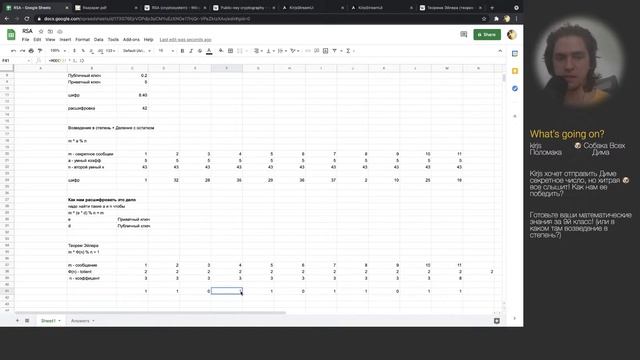The height and width of the screenshot is (360, 640).
Task: Click the cell name box
Action: (x=16, y=61)
